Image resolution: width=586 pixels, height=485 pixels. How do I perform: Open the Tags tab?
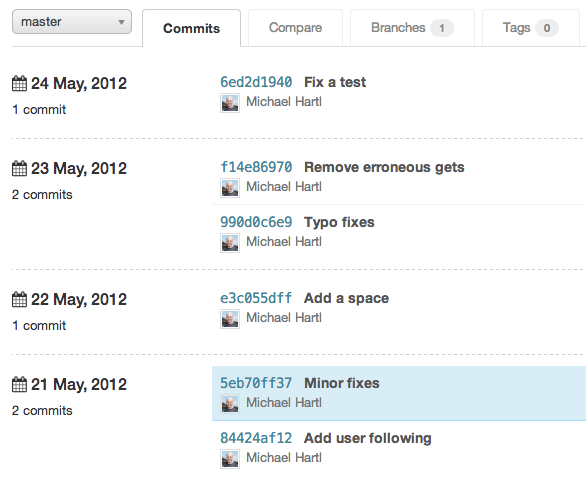531,28
